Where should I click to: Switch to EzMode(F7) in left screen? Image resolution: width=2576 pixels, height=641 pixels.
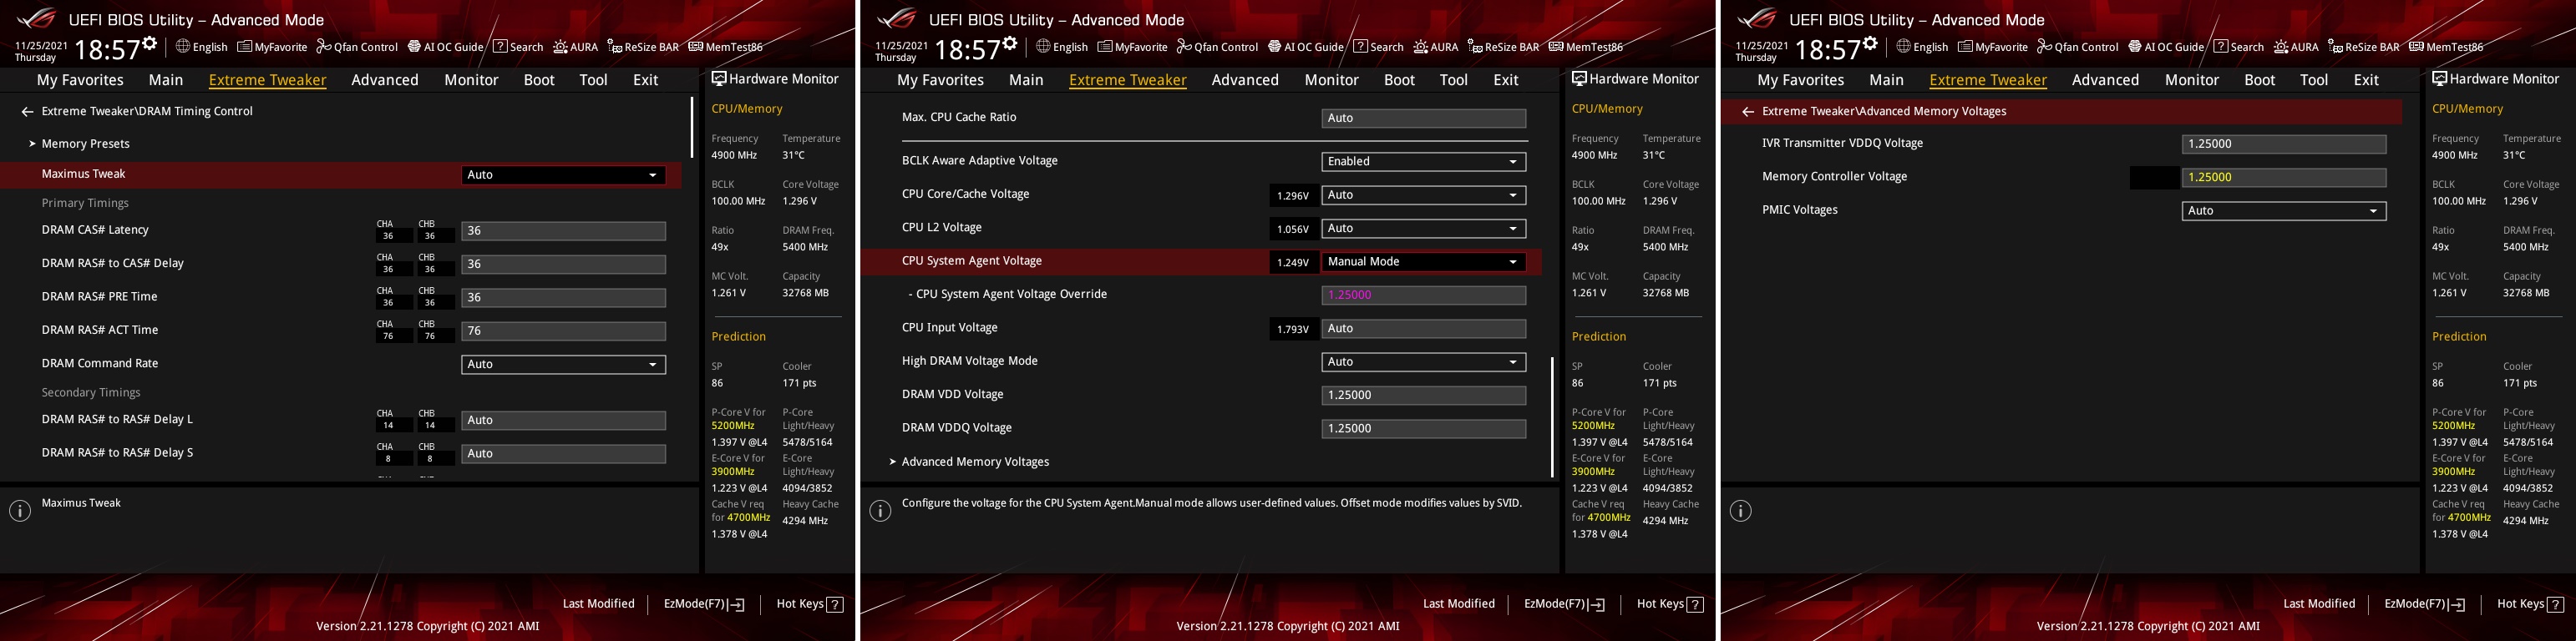click(x=704, y=604)
